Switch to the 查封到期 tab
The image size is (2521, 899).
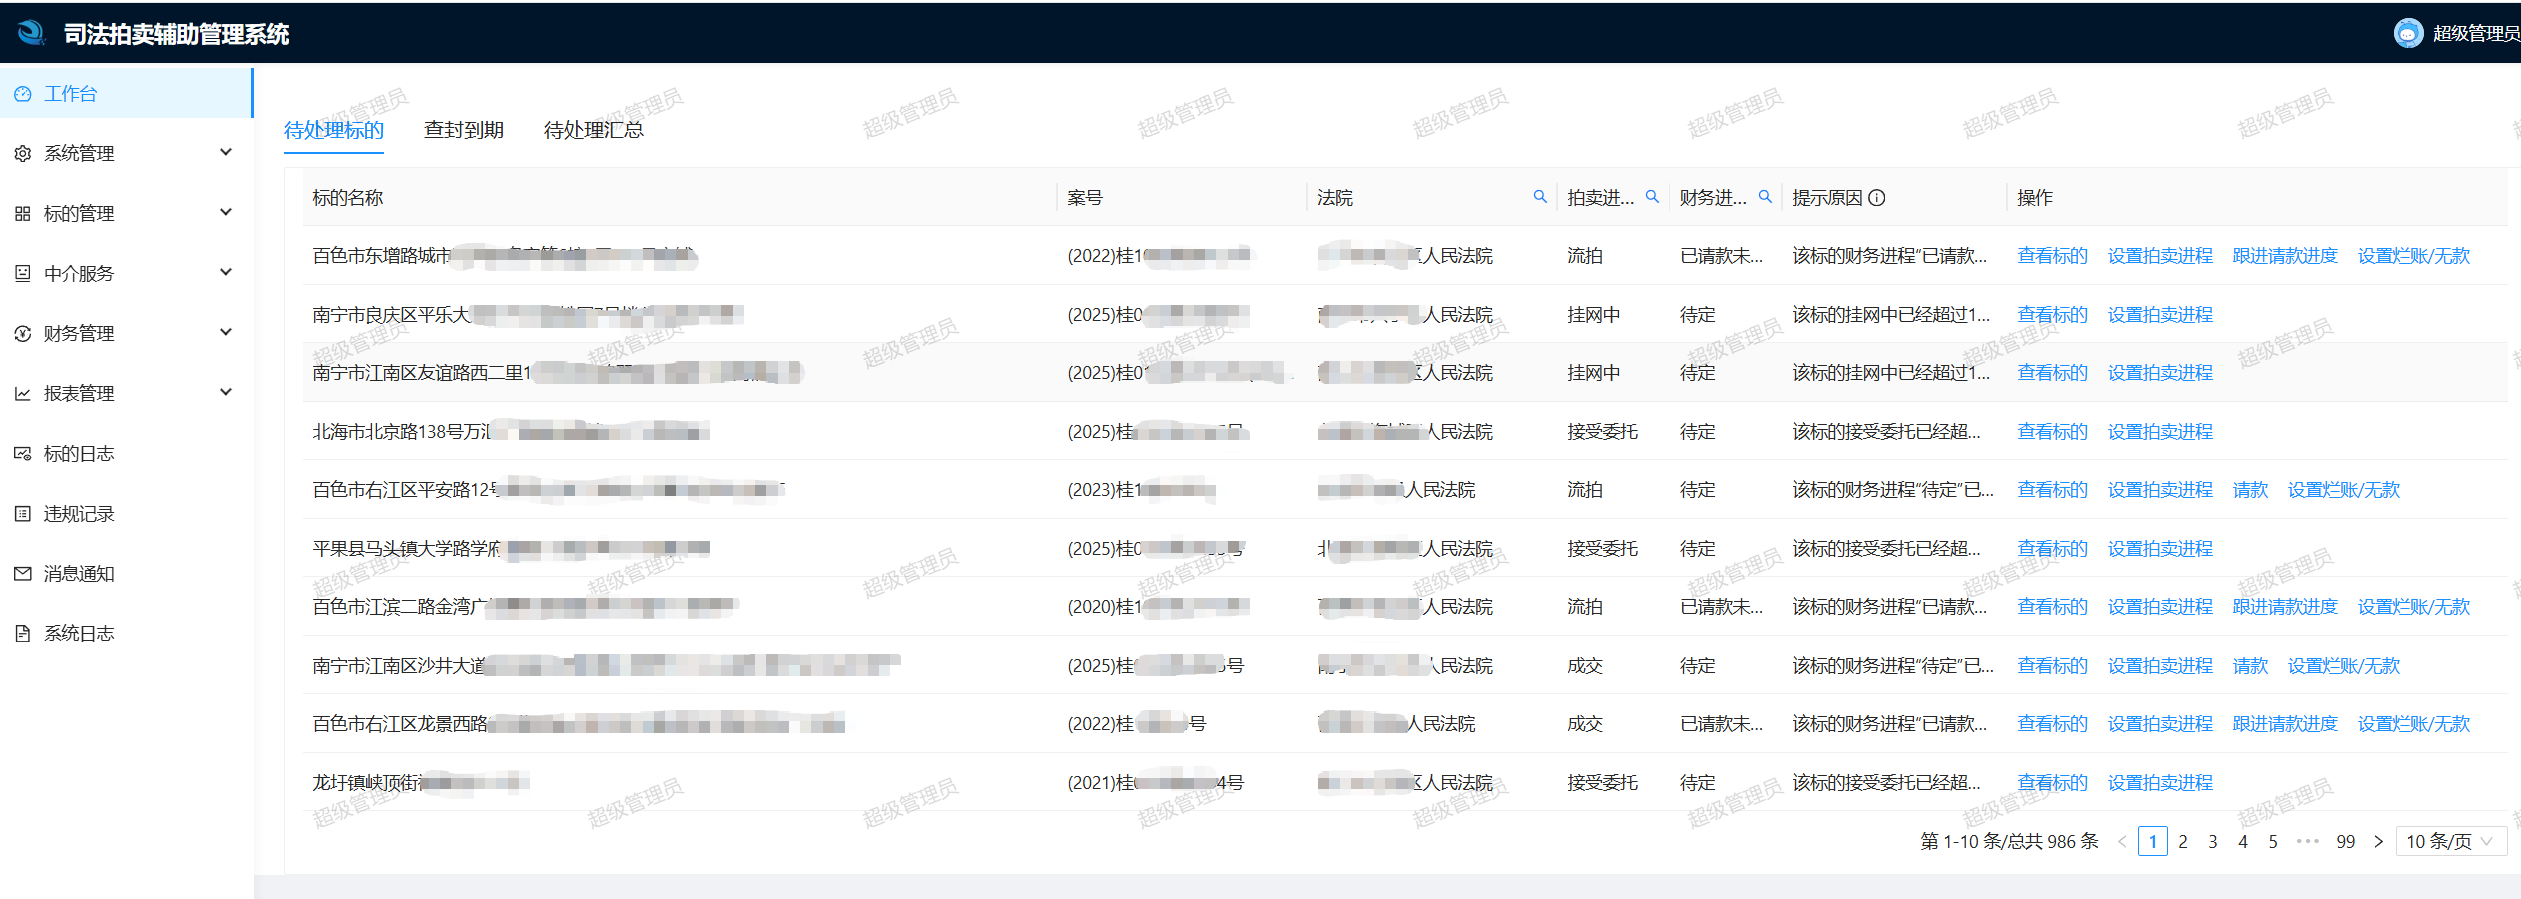pyautogui.click(x=464, y=130)
